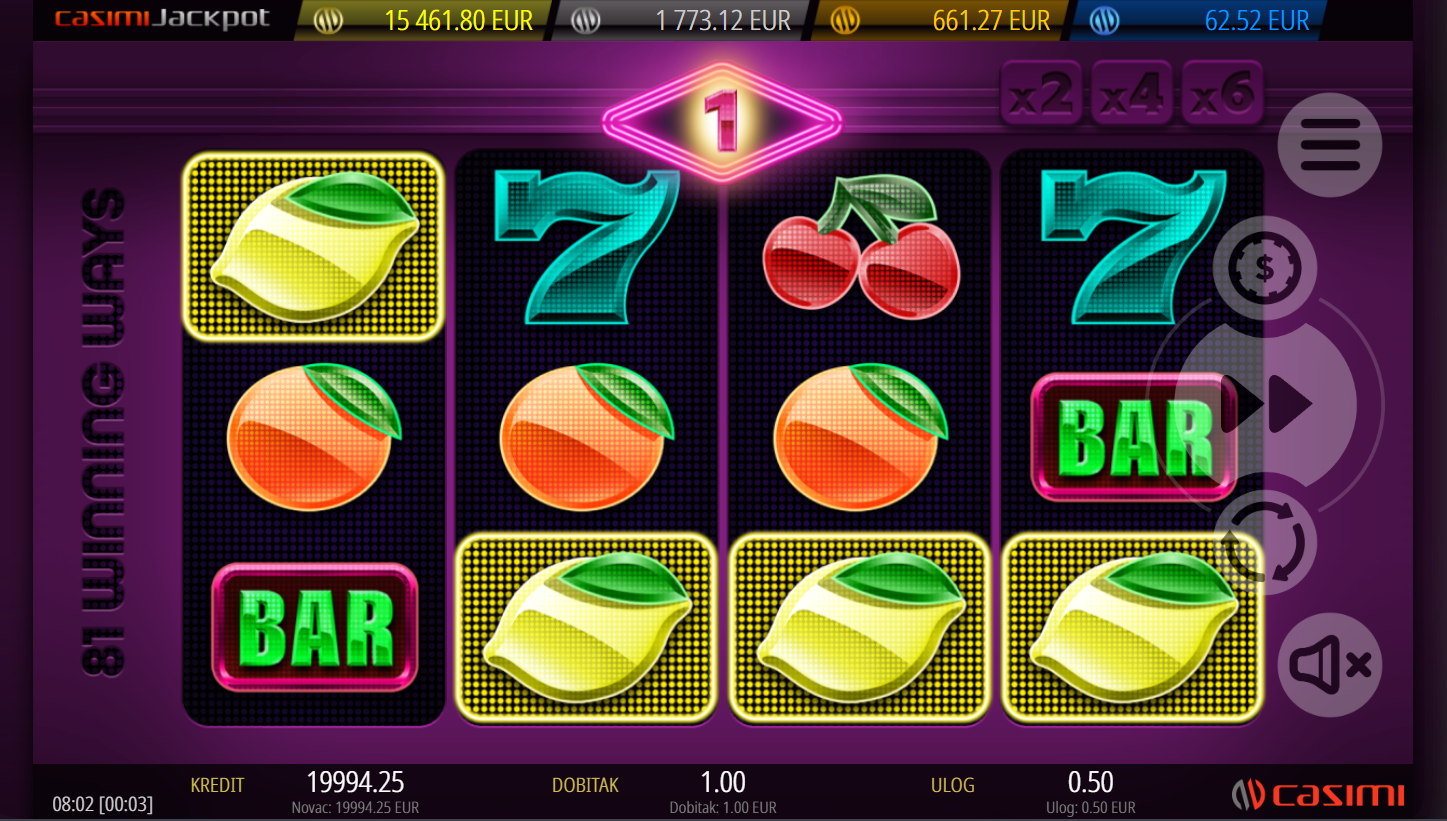Click the cherries symbol on third reel
Image resolution: width=1447 pixels, height=821 pixels.
(860, 246)
